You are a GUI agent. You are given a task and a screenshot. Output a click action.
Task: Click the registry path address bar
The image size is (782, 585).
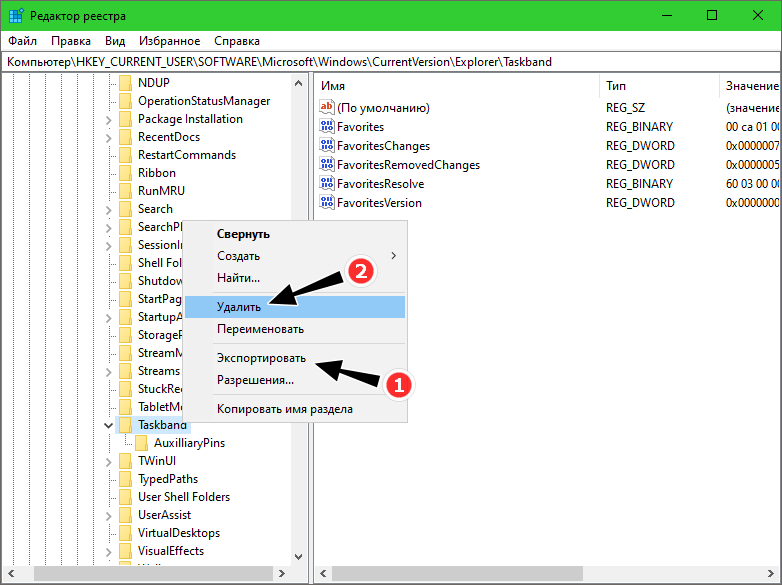(390, 62)
